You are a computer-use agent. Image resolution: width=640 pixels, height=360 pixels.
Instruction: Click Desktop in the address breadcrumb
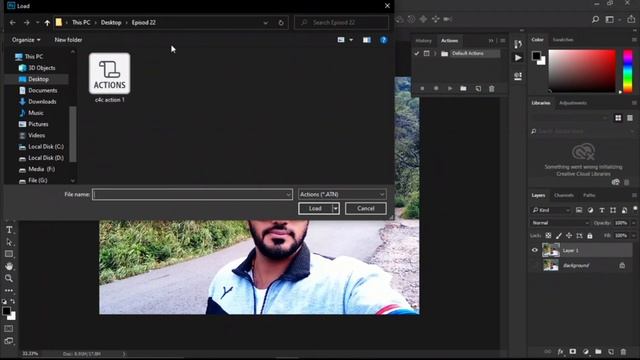click(x=111, y=23)
